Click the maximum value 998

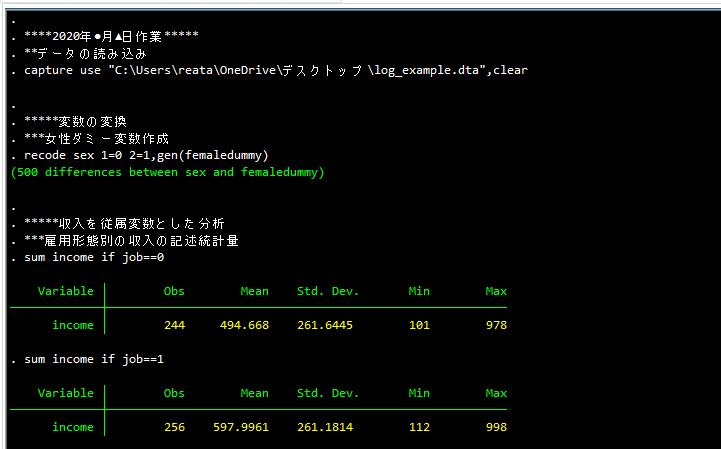click(x=497, y=427)
